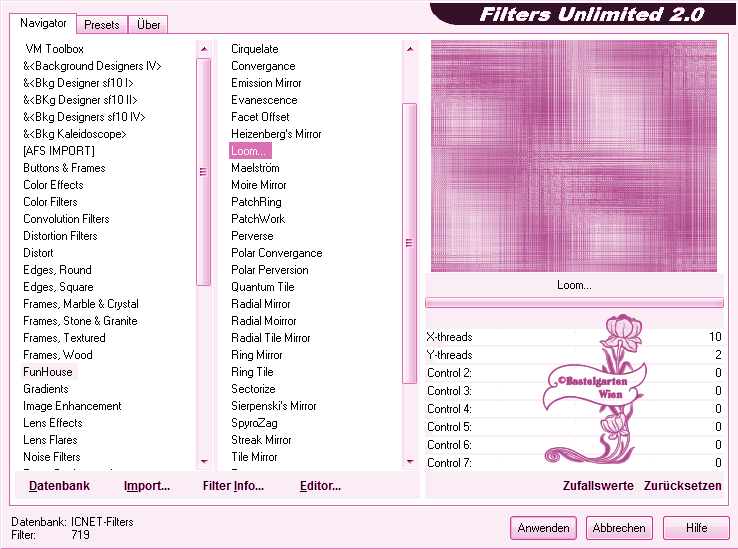Select &<Background Designers IV> category
738x549 pixels.
click(92, 66)
